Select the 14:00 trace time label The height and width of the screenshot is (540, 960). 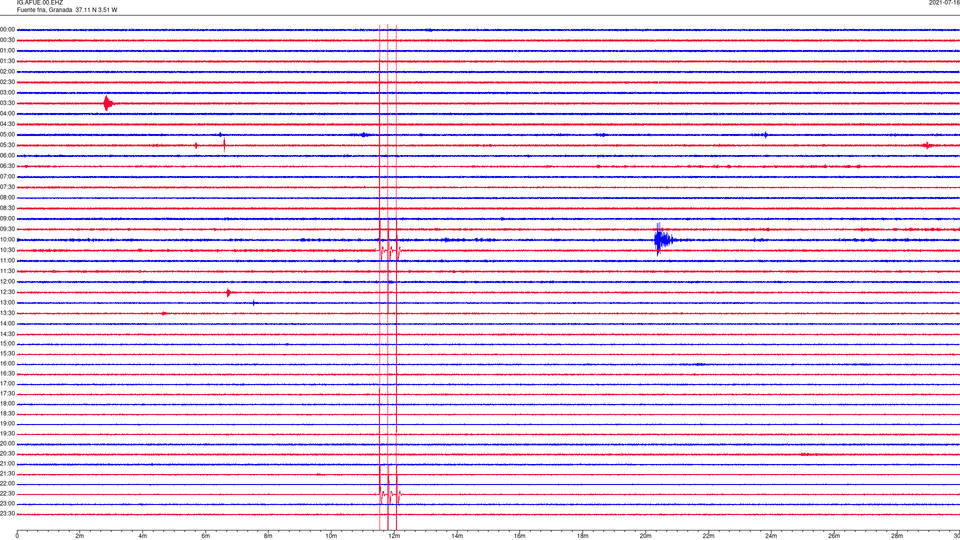pos(8,324)
